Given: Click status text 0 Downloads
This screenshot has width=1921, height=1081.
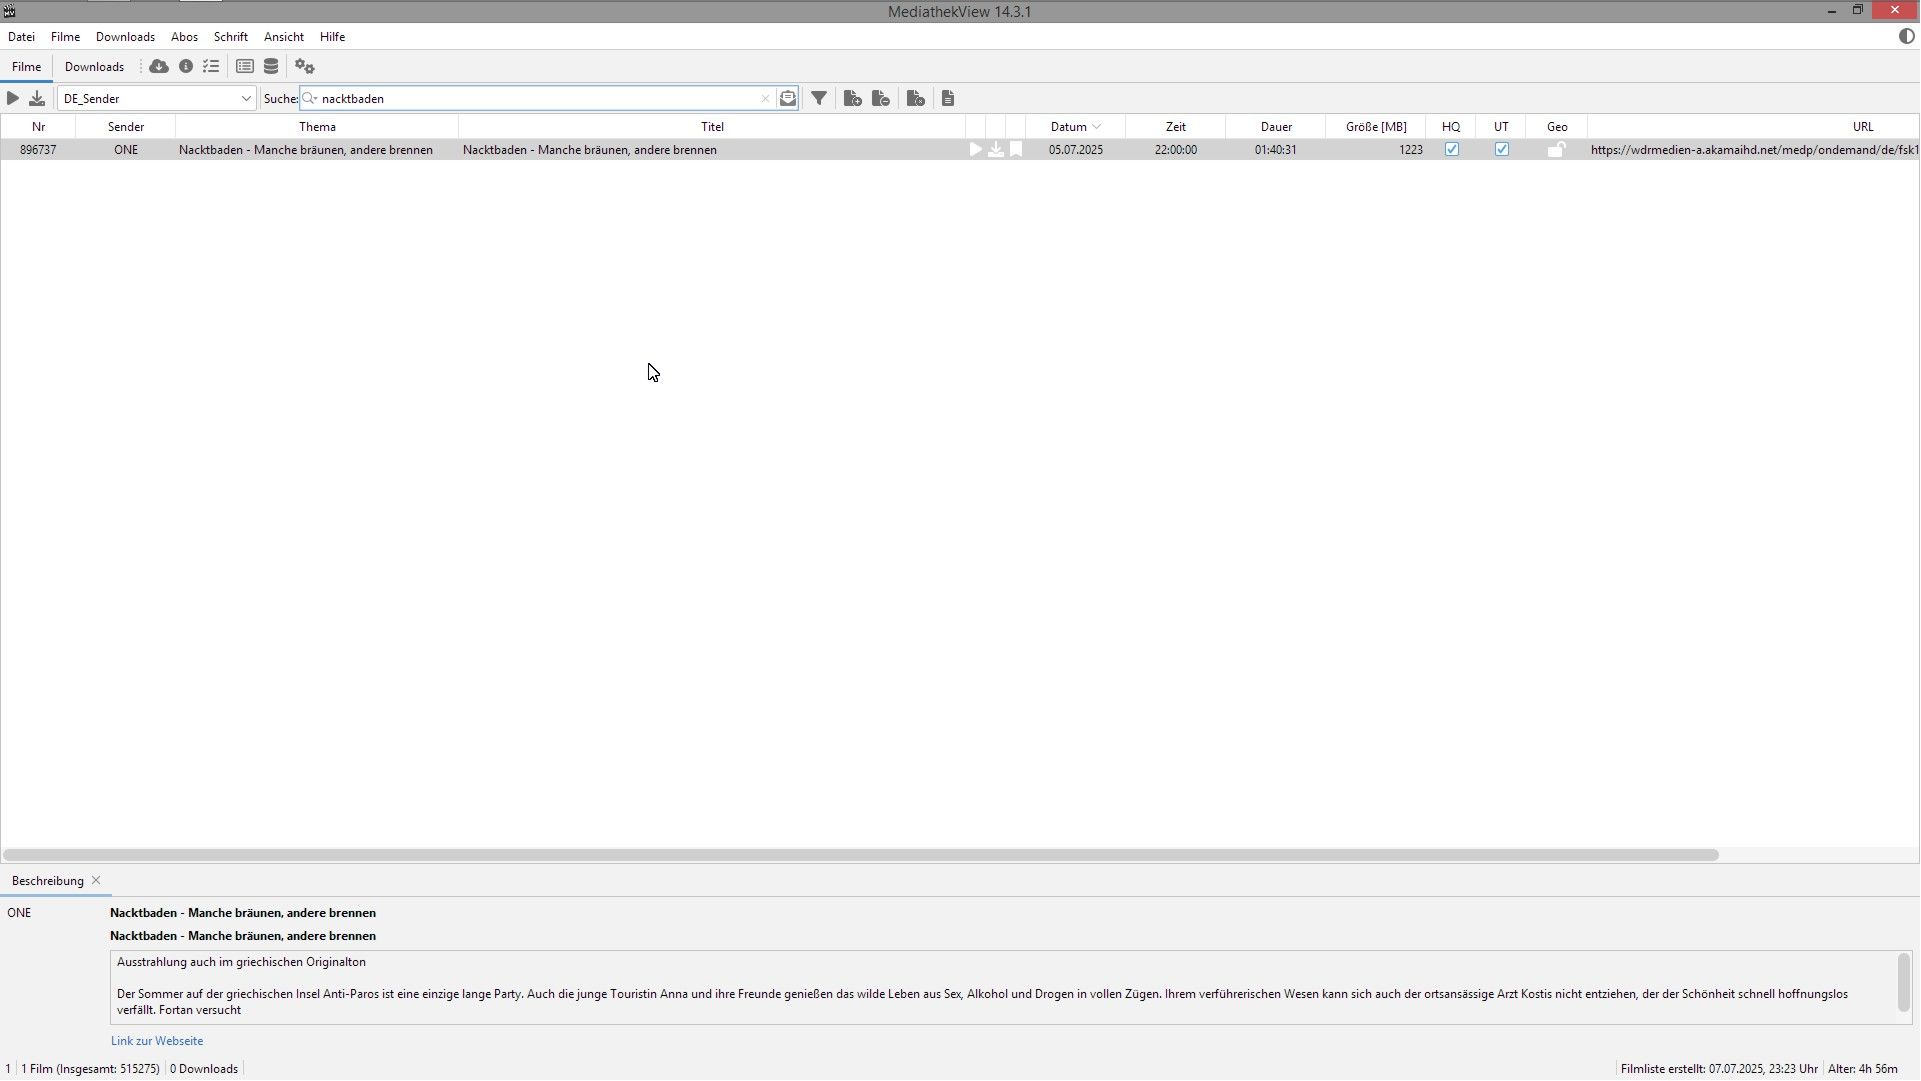Looking at the screenshot, I should coord(204,1069).
